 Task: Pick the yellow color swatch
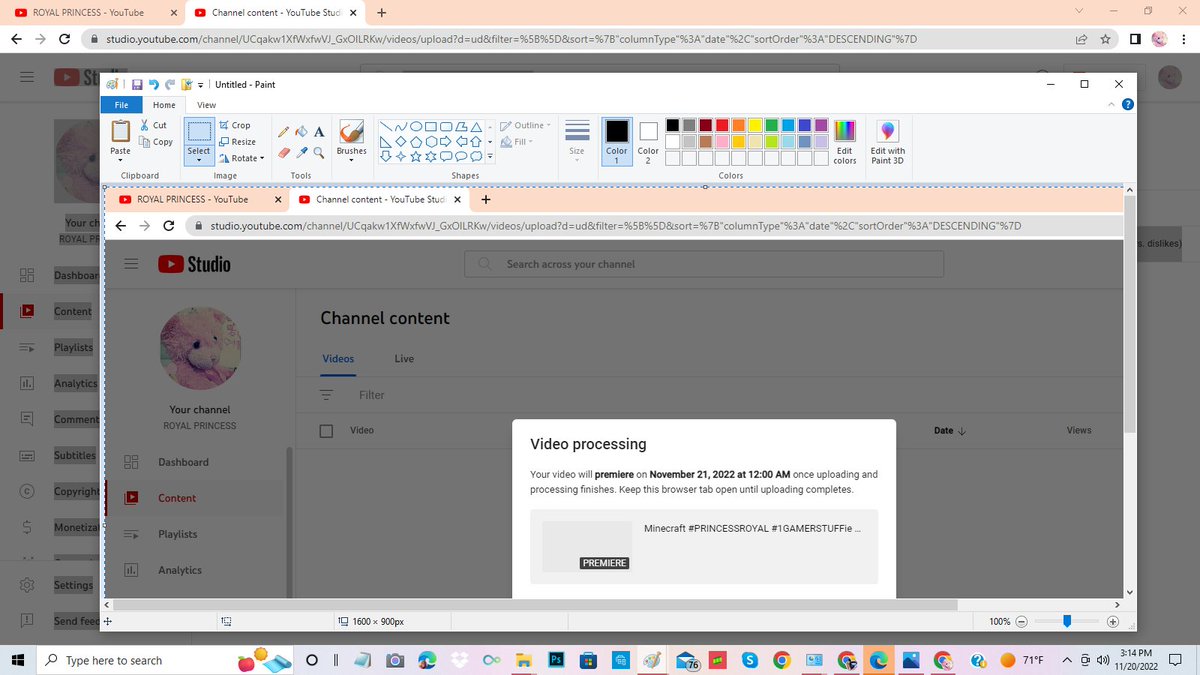point(755,125)
